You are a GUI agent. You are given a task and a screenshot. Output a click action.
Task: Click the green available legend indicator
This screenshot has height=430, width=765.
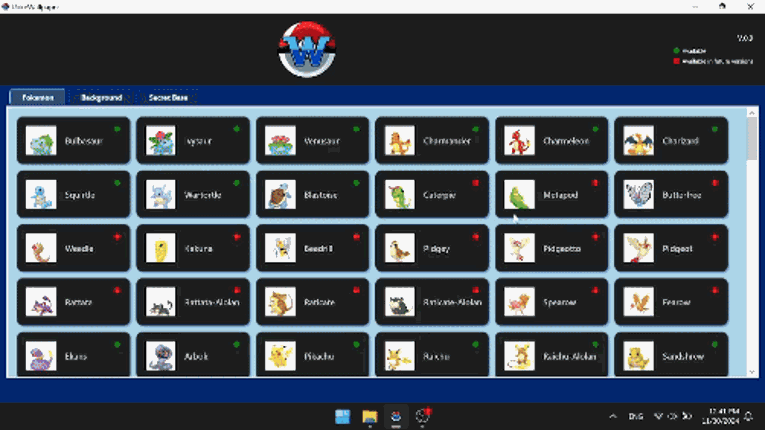point(676,50)
